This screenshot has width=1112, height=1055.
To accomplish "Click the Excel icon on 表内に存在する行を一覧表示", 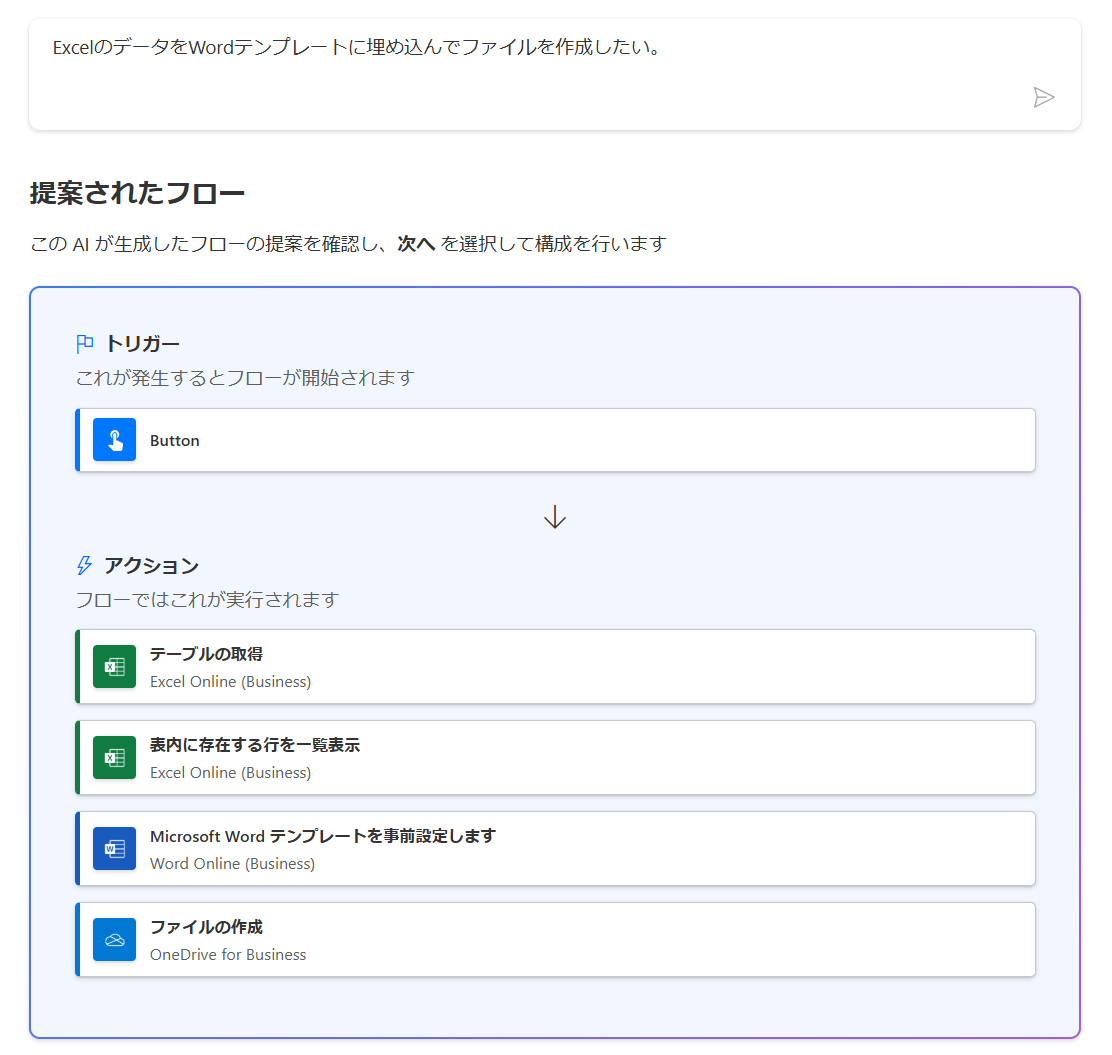I will tap(114, 757).
